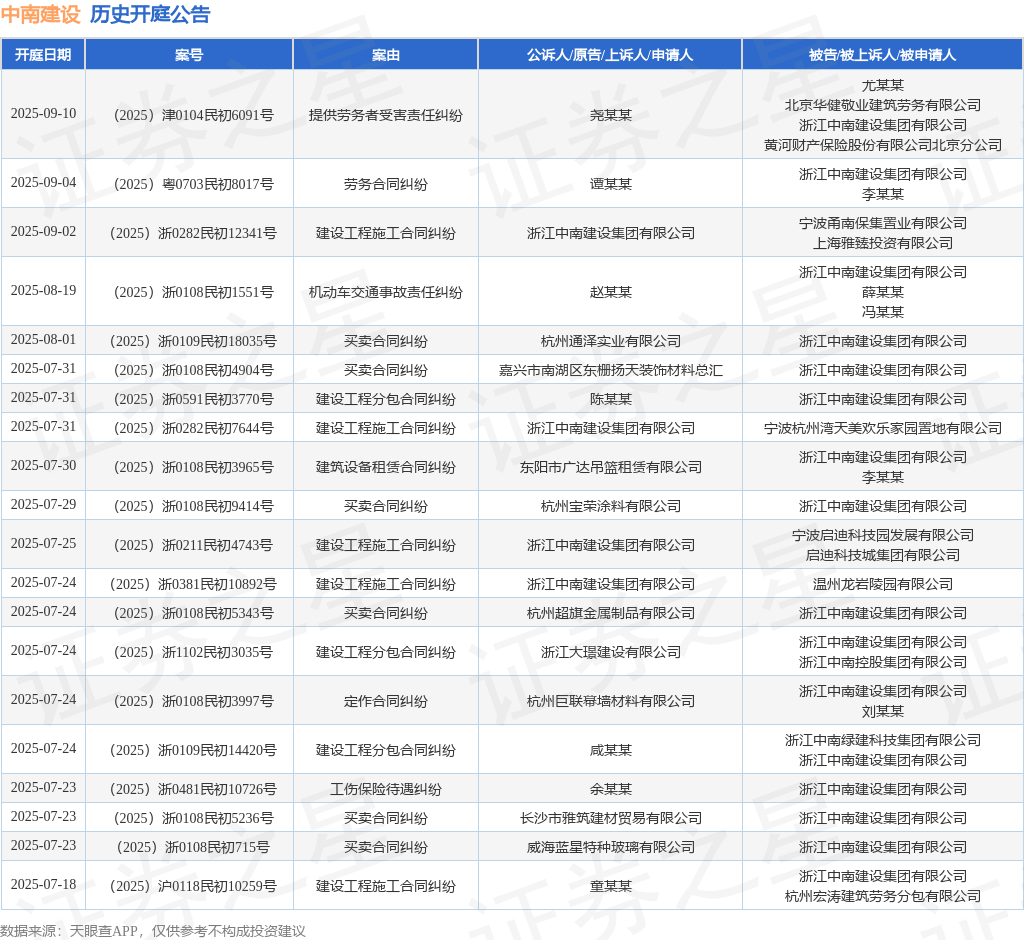Select date cell 2025-09-04
This screenshot has width=1024, height=940.
point(43,182)
